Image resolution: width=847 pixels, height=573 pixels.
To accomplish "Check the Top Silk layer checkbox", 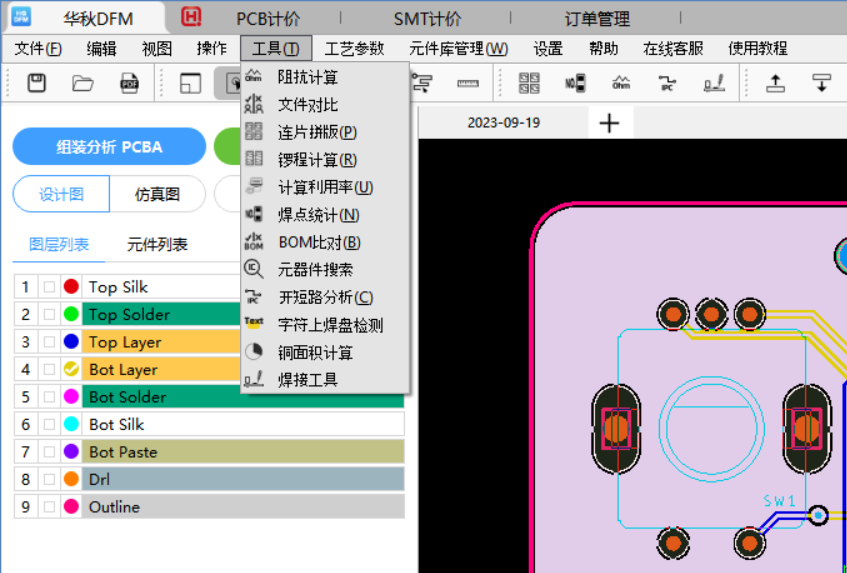I will tap(49, 287).
